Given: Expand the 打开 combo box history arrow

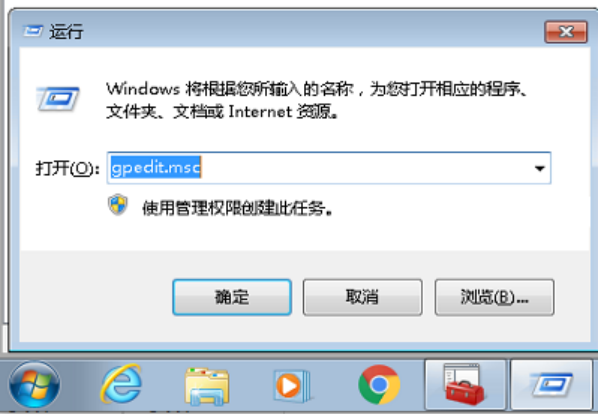Looking at the screenshot, I should [539, 168].
